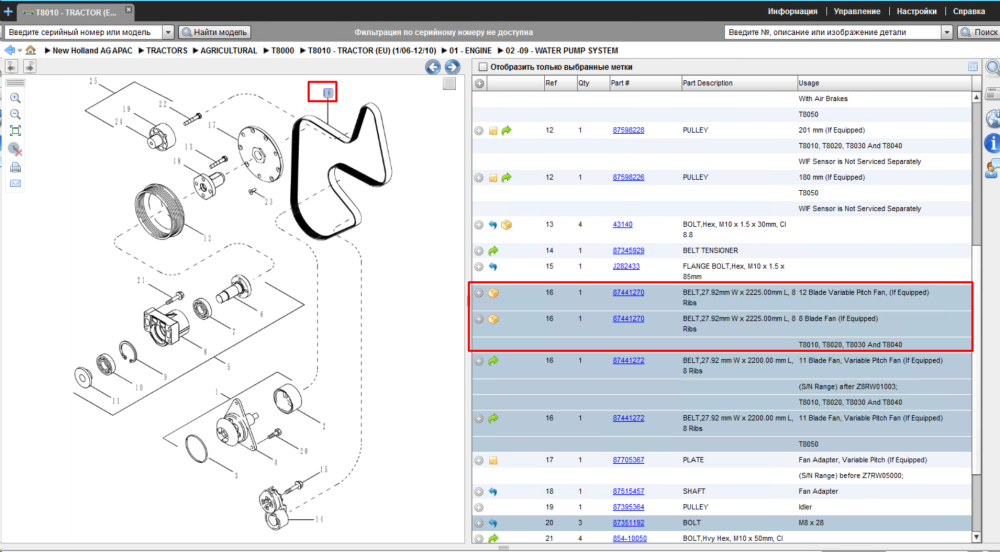Image resolution: width=1000 pixels, height=552 pixels.
Task: Open the globe icon on right sidebar
Action: [x=992, y=119]
